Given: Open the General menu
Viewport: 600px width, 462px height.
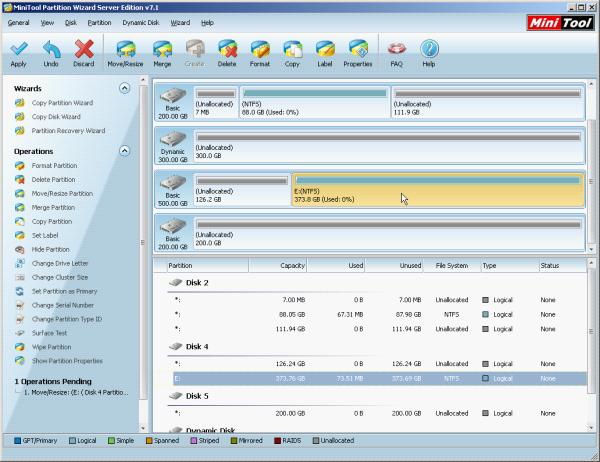Looking at the screenshot, I should click(x=18, y=23).
